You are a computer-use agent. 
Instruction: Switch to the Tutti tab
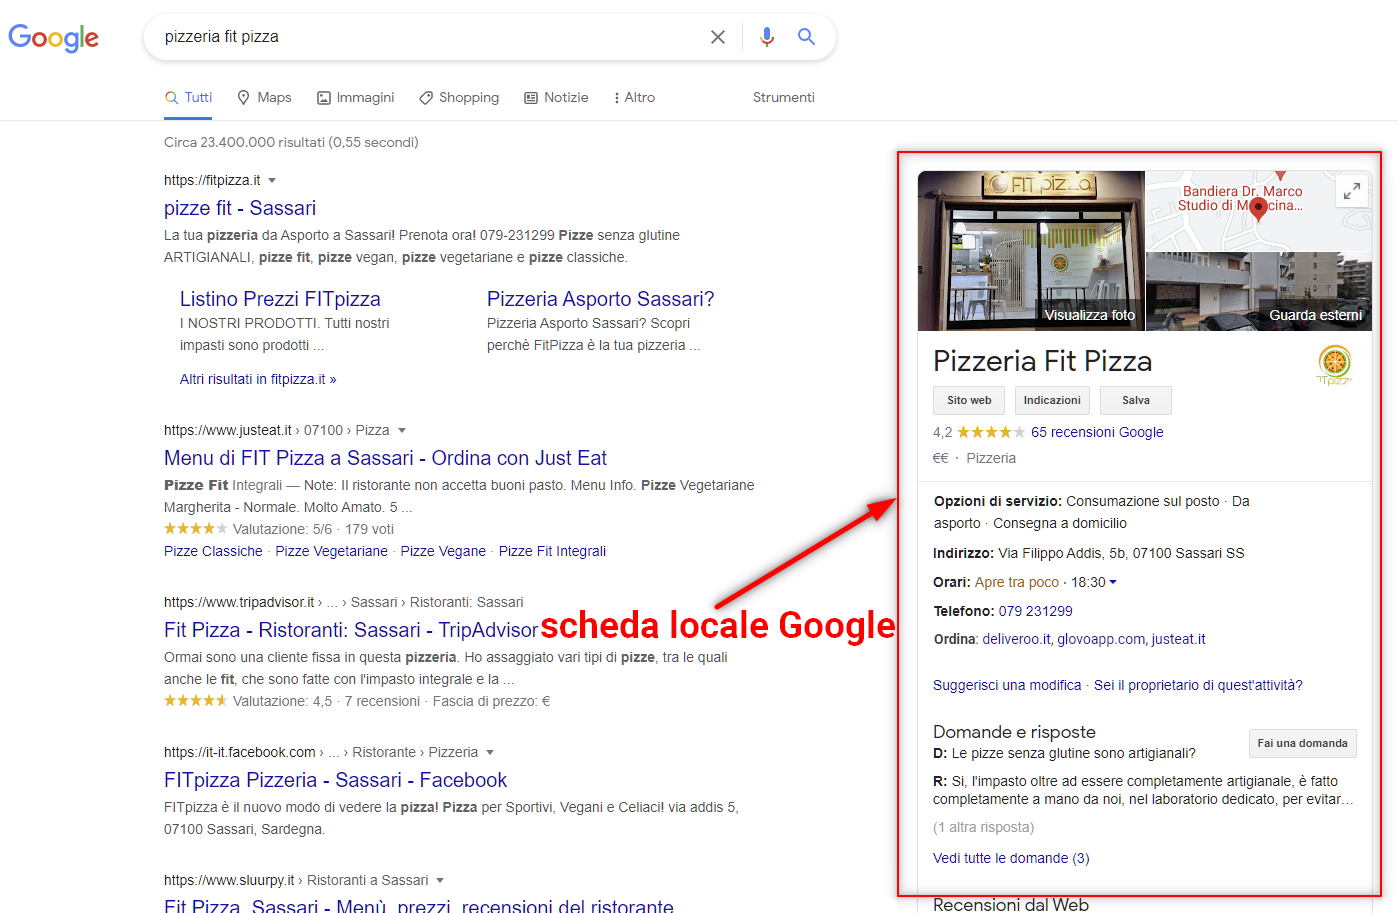tap(189, 97)
